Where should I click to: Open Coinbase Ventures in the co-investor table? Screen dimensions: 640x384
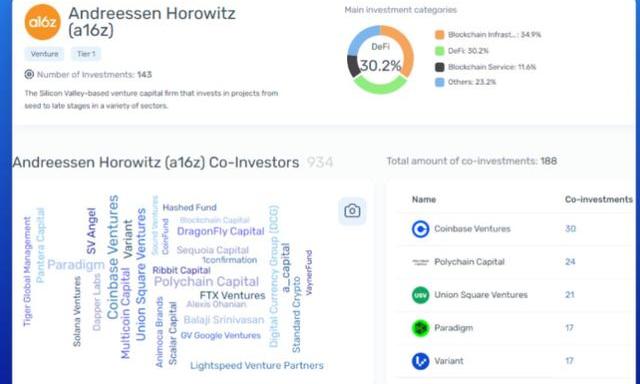[472, 229]
